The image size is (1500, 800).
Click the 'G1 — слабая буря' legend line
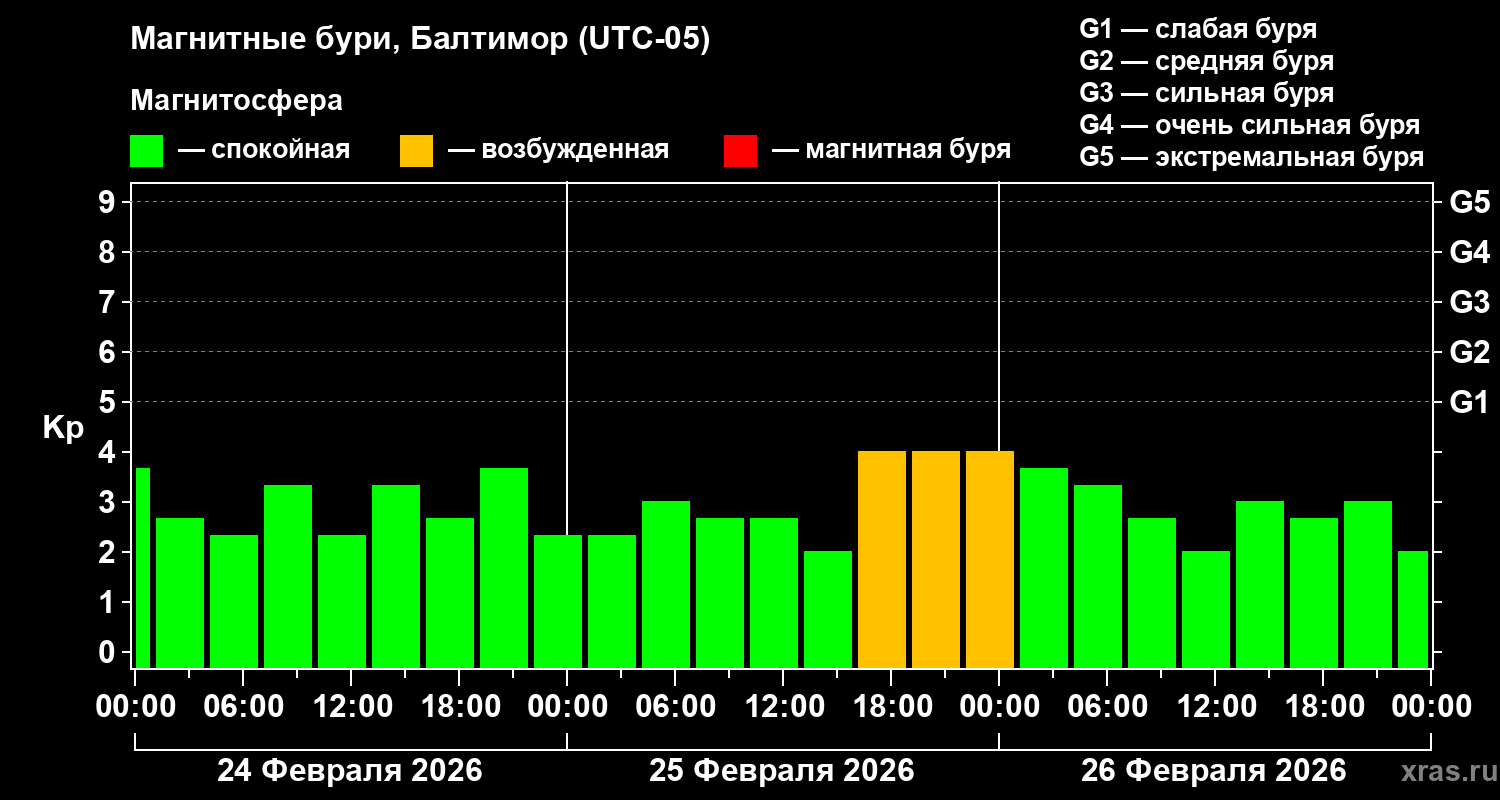point(1198,29)
